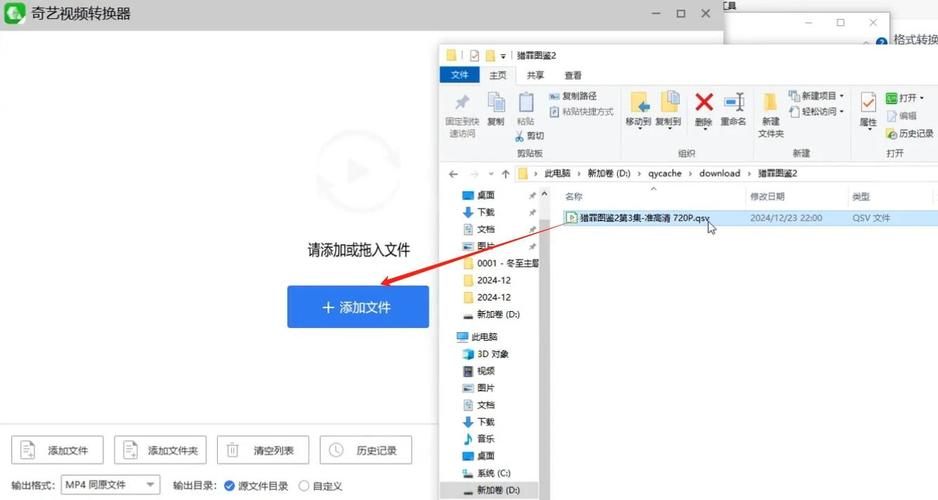Screen dimensions: 938x500
Task: Click the 复制 icon in ribbon clipboard group
Action: tap(496, 102)
